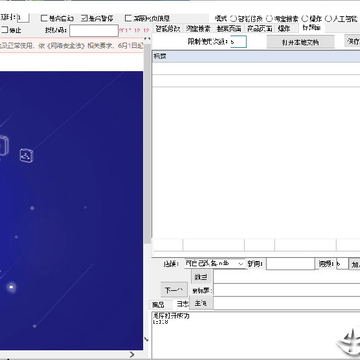Click the 打开本地文档 button

[300, 42]
